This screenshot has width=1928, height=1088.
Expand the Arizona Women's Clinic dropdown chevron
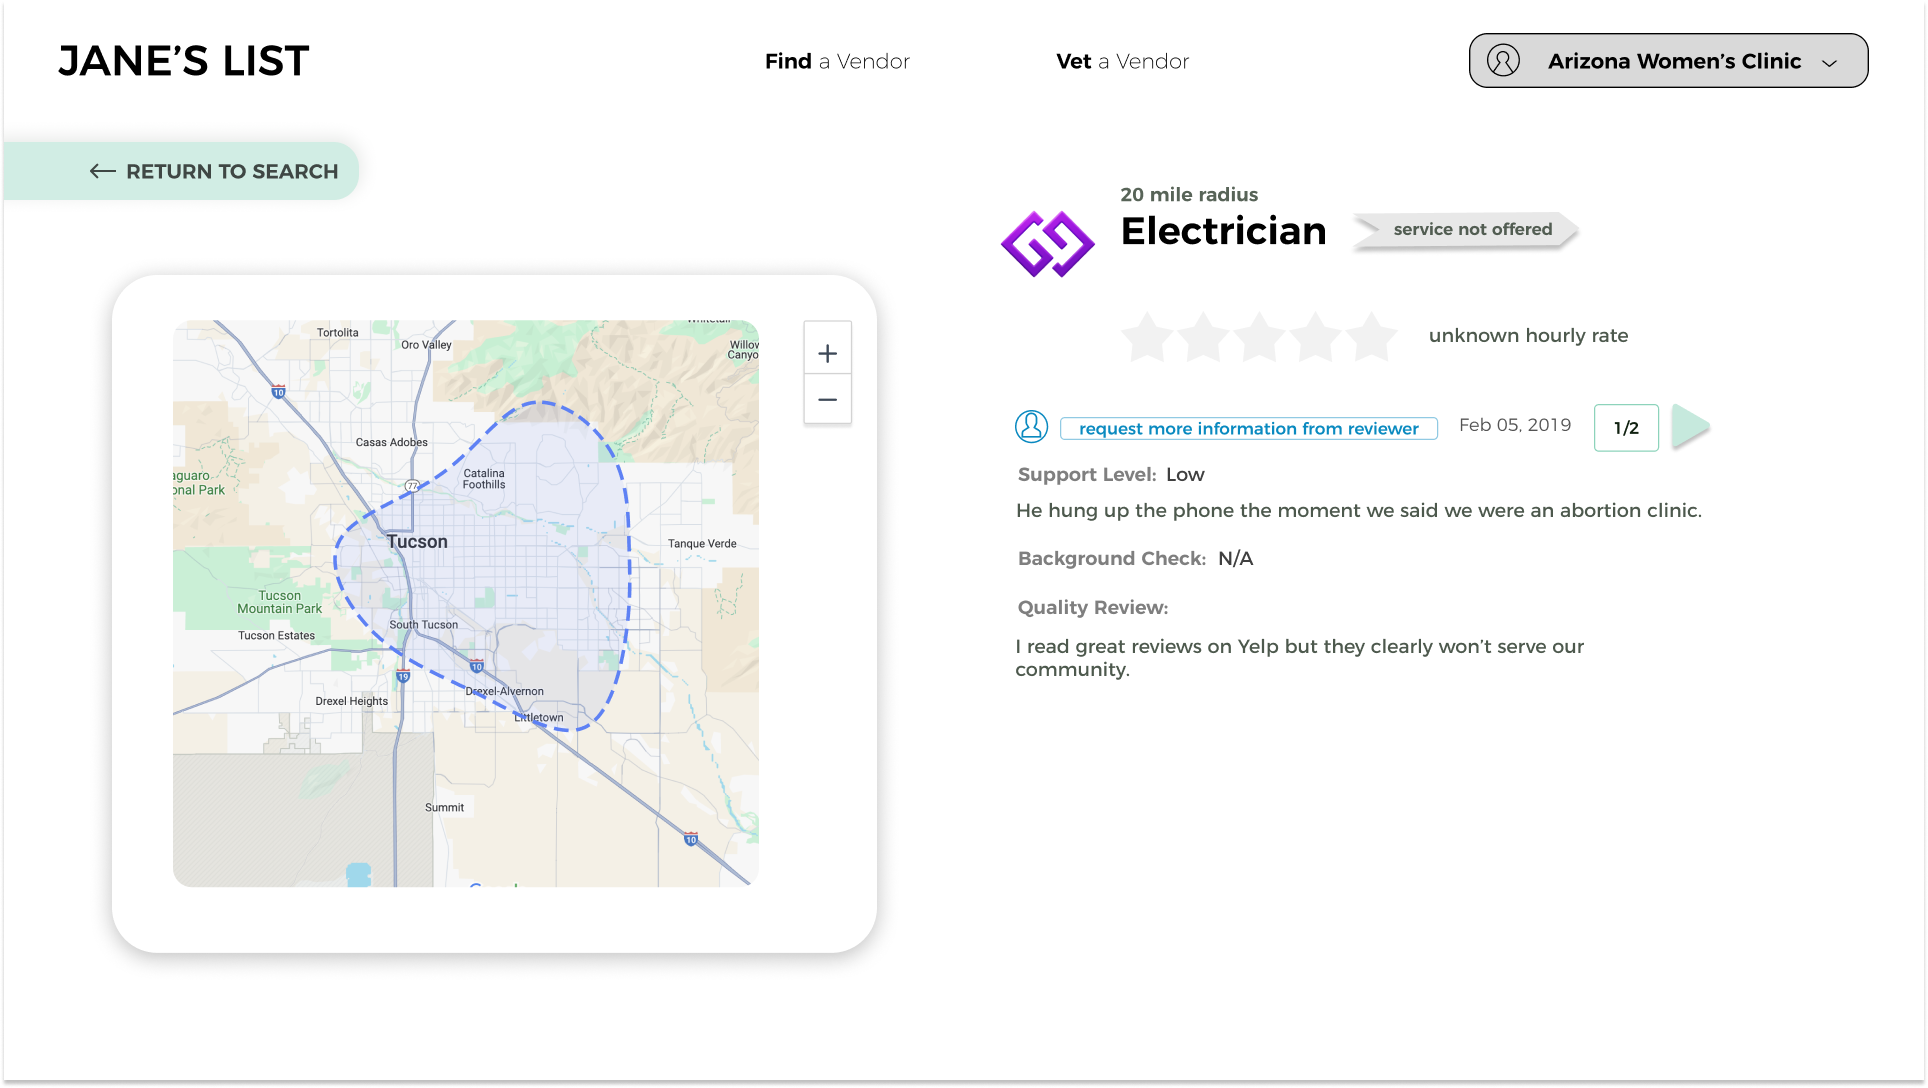click(1830, 62)
